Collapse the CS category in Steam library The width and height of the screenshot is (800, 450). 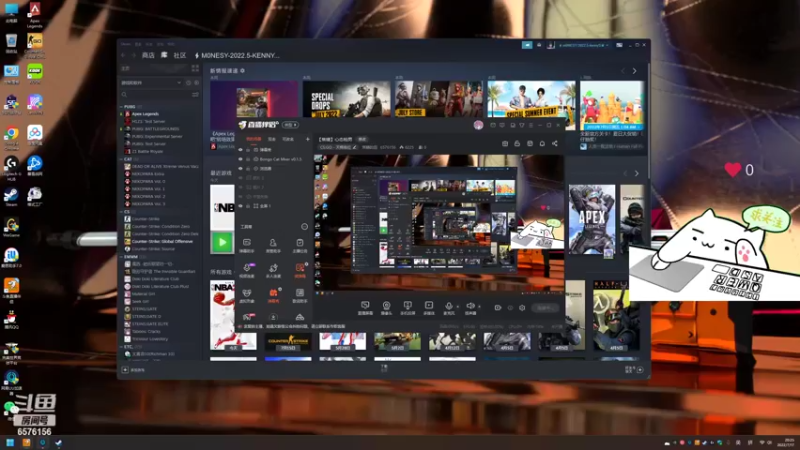tap(121, 212)
